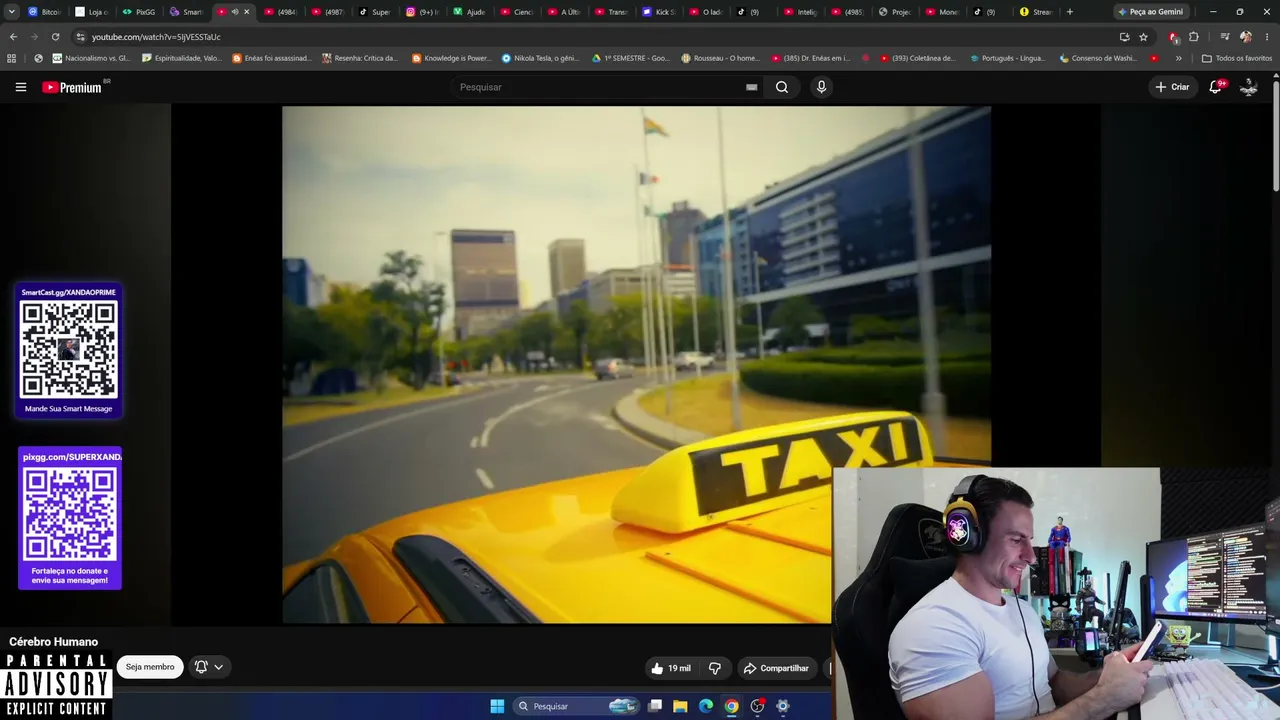This screenshot has width=1280, height=720.
Task: Open the Português - Língua... bookmark
Action: pos(1009,58)
